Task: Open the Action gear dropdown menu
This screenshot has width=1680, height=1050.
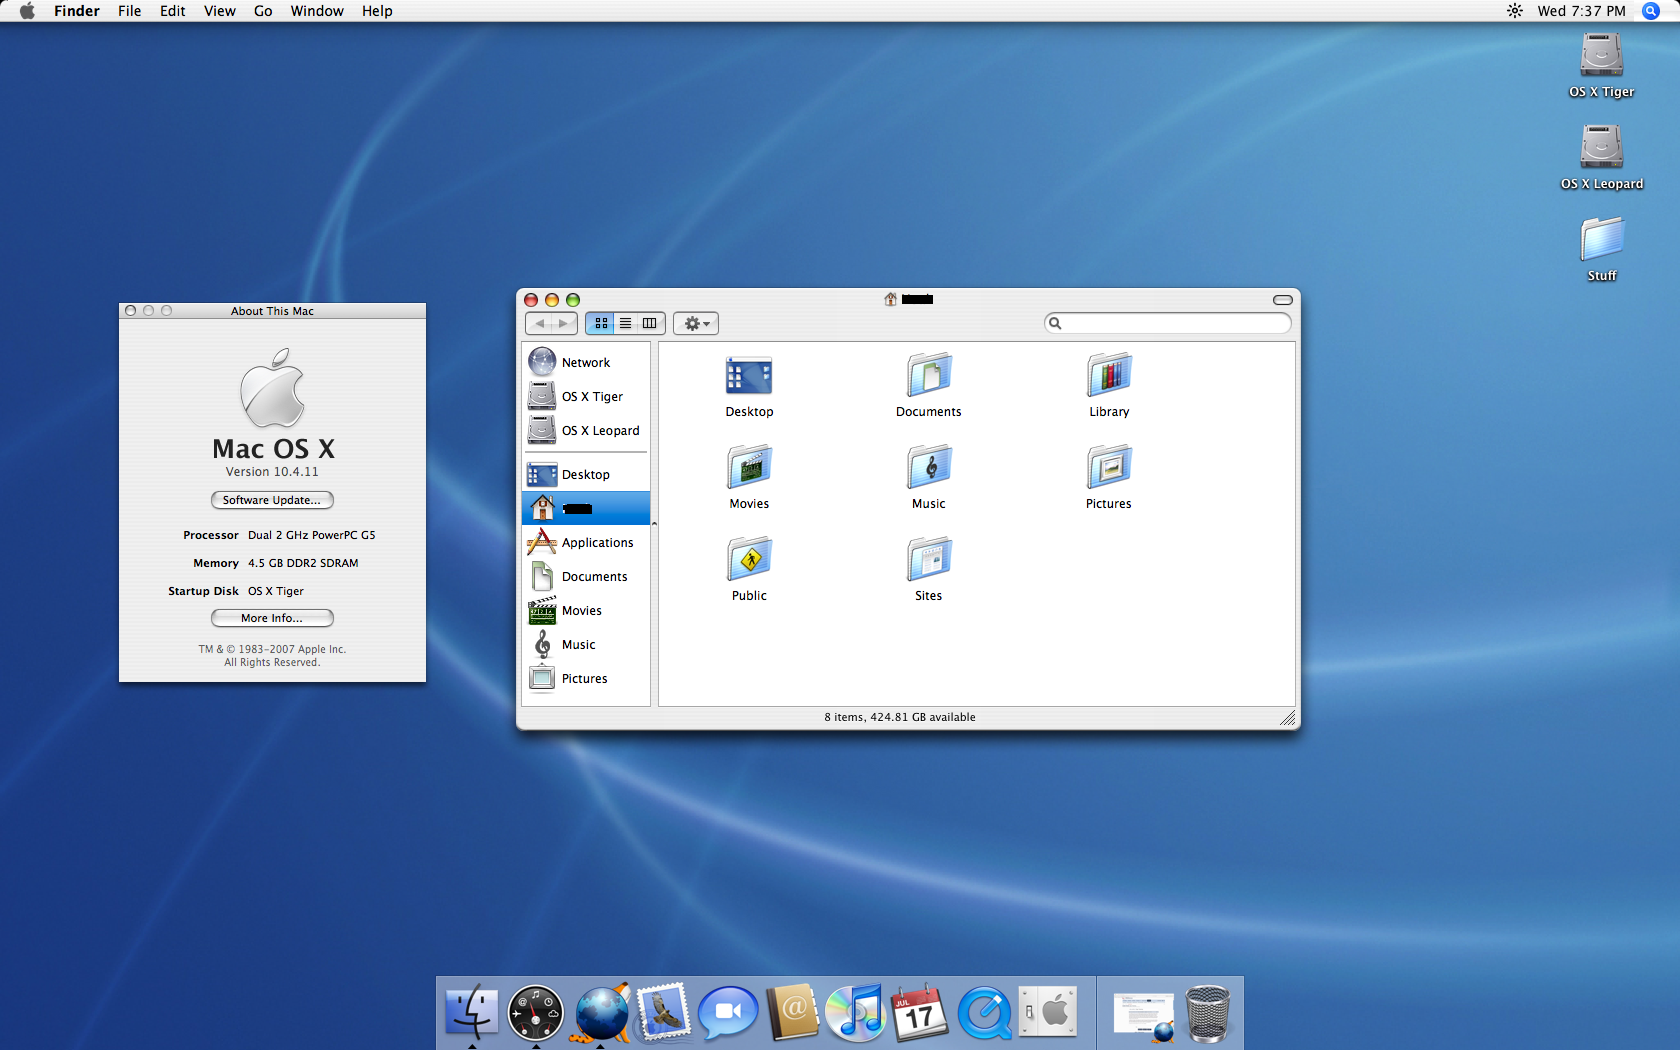Action: pos(696,323)
